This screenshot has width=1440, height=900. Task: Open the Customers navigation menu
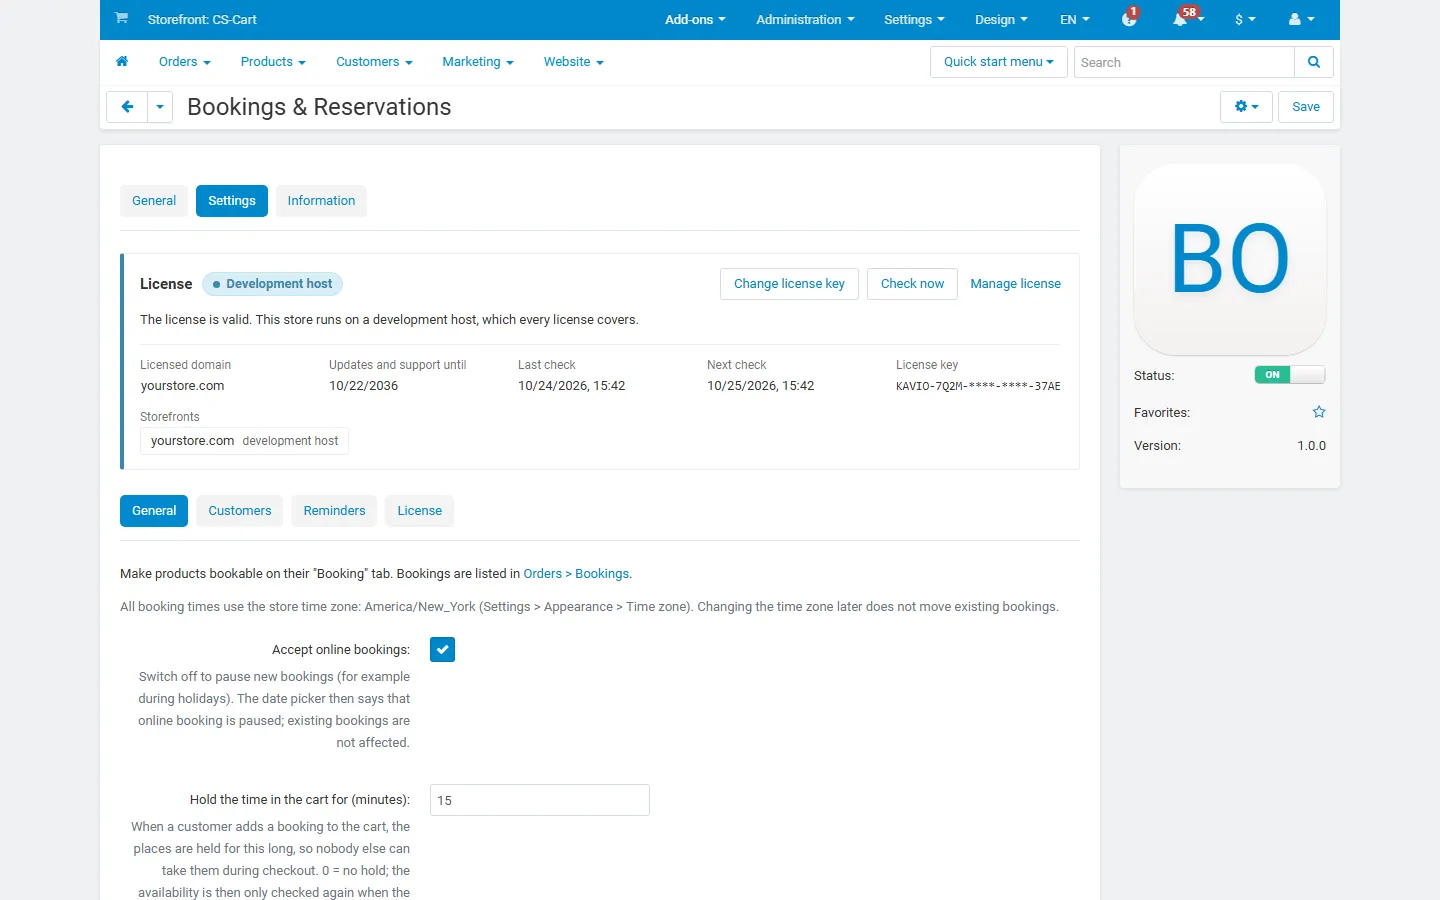(x=374, y=62)
